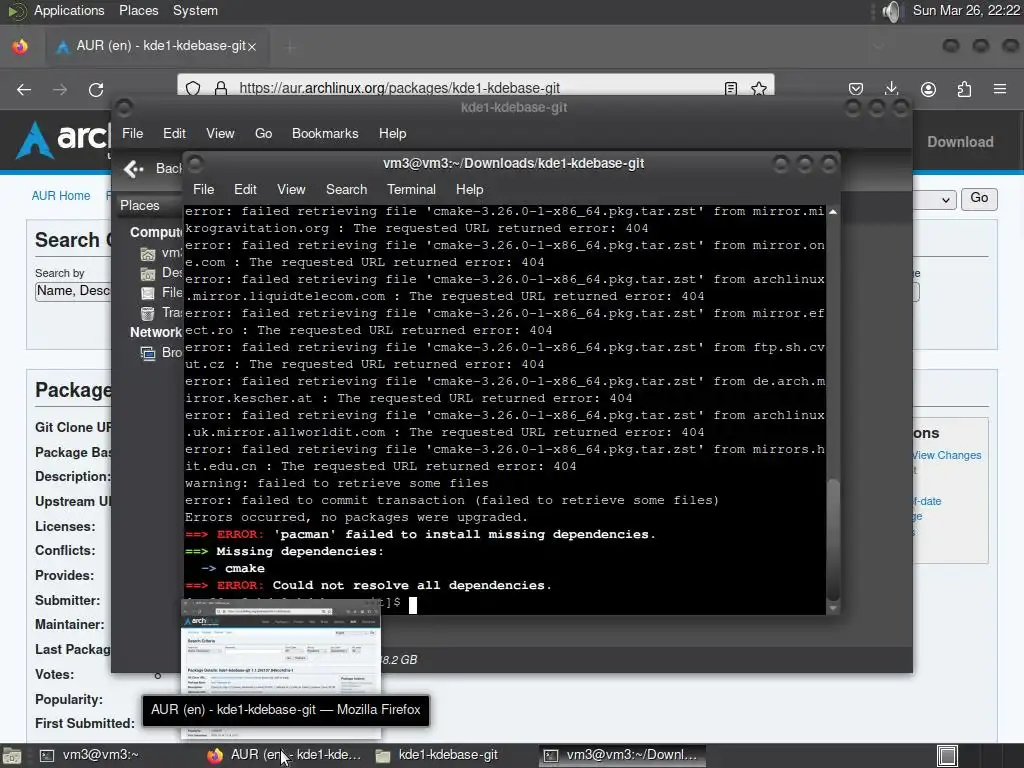This screenshot has height=768, width=1024.
Task: Switch to AUR Firefox window in taskbar
Action: pyautogui.click(x=283, y=756)
